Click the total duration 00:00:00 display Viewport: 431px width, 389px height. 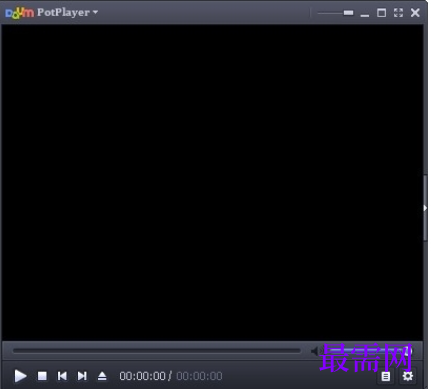[199, 376]
